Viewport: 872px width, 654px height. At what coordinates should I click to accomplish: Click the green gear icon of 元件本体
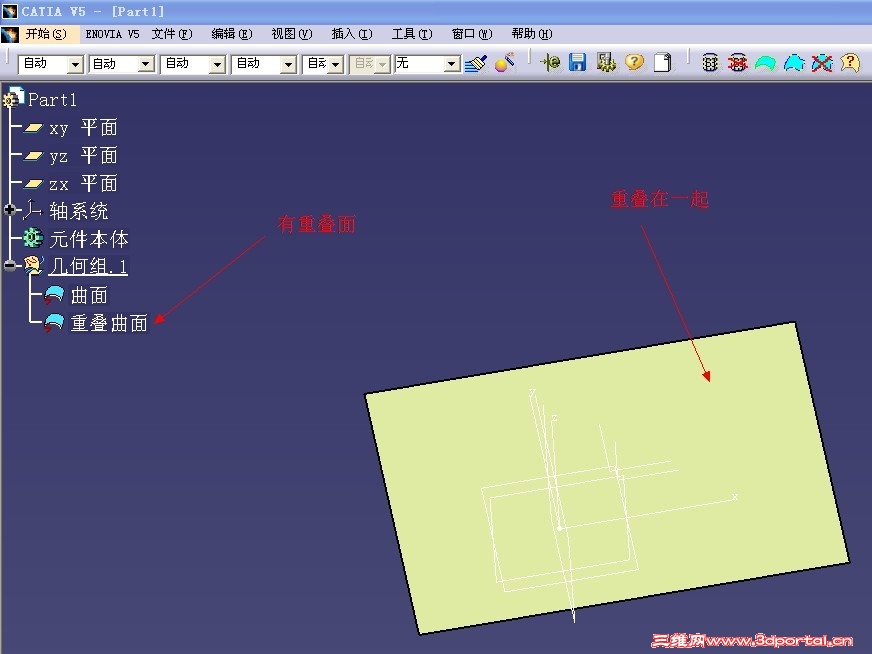coord(33,237)
